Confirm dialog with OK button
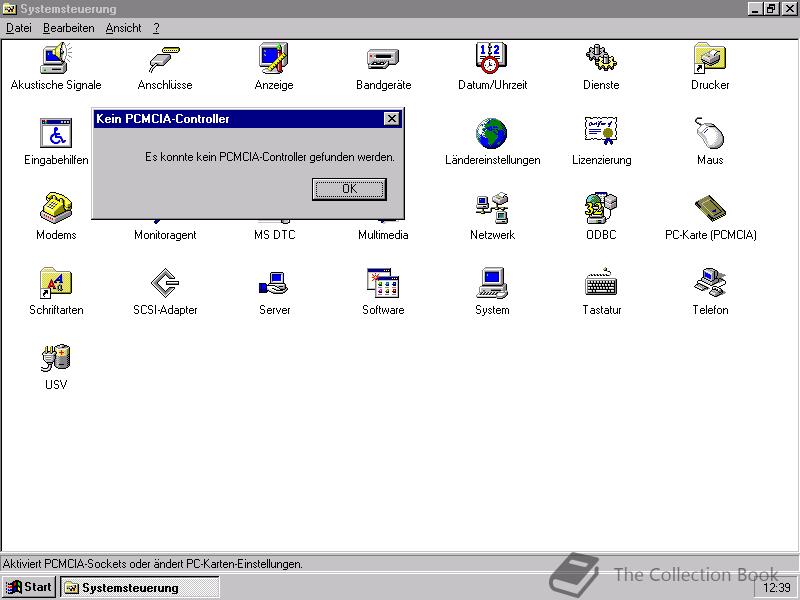 coord(349,189)
